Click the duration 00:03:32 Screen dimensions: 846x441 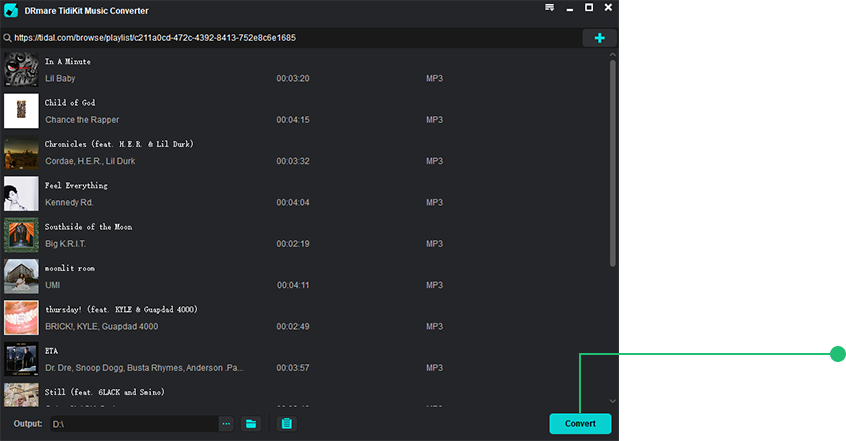coord(293,161)
